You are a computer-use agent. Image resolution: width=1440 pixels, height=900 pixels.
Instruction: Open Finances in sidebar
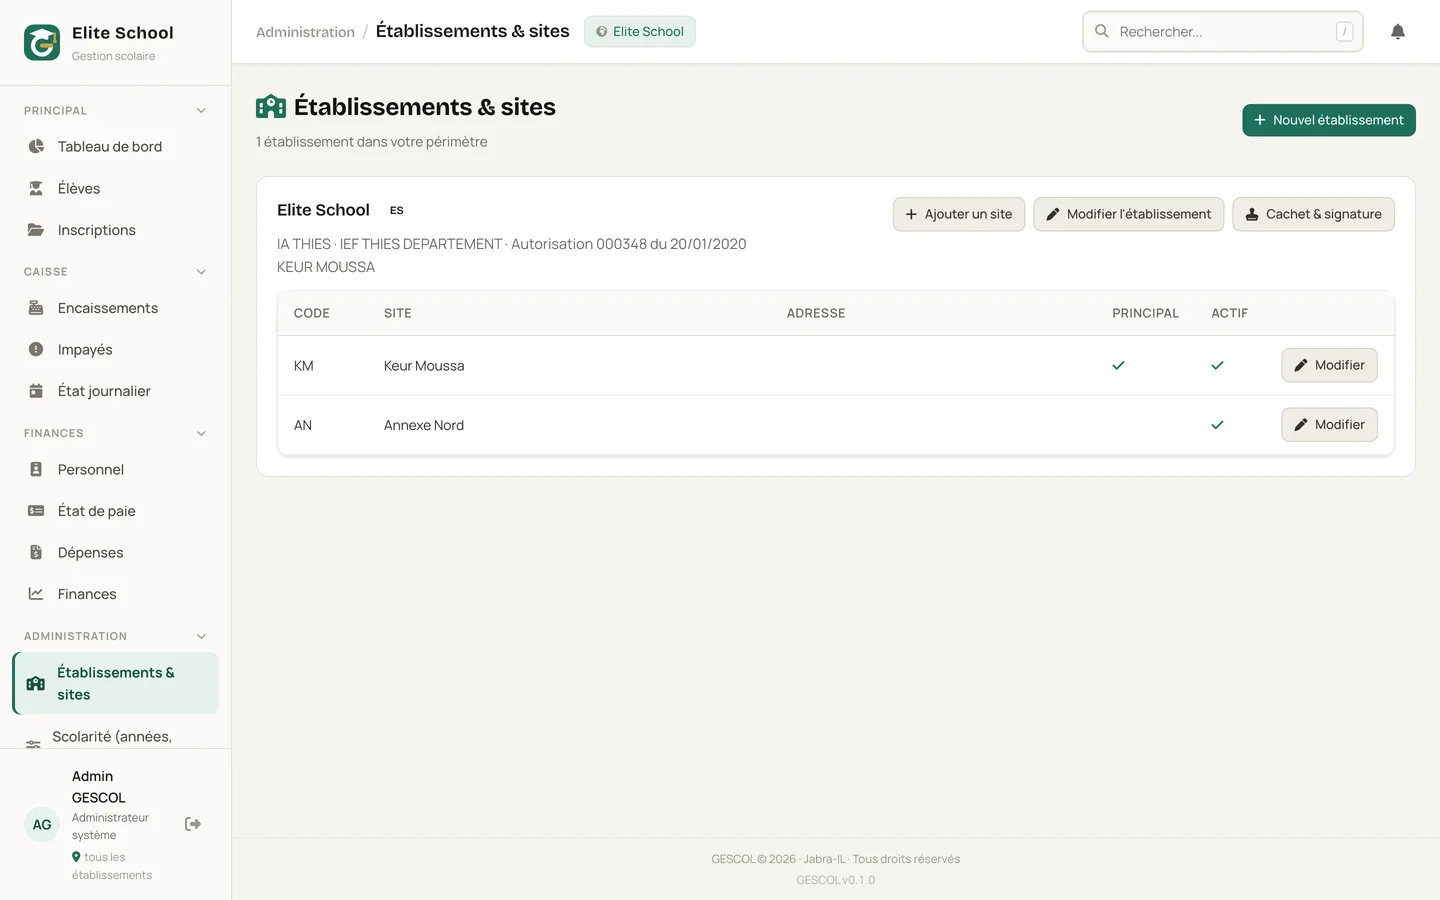(x=115, y=594)
